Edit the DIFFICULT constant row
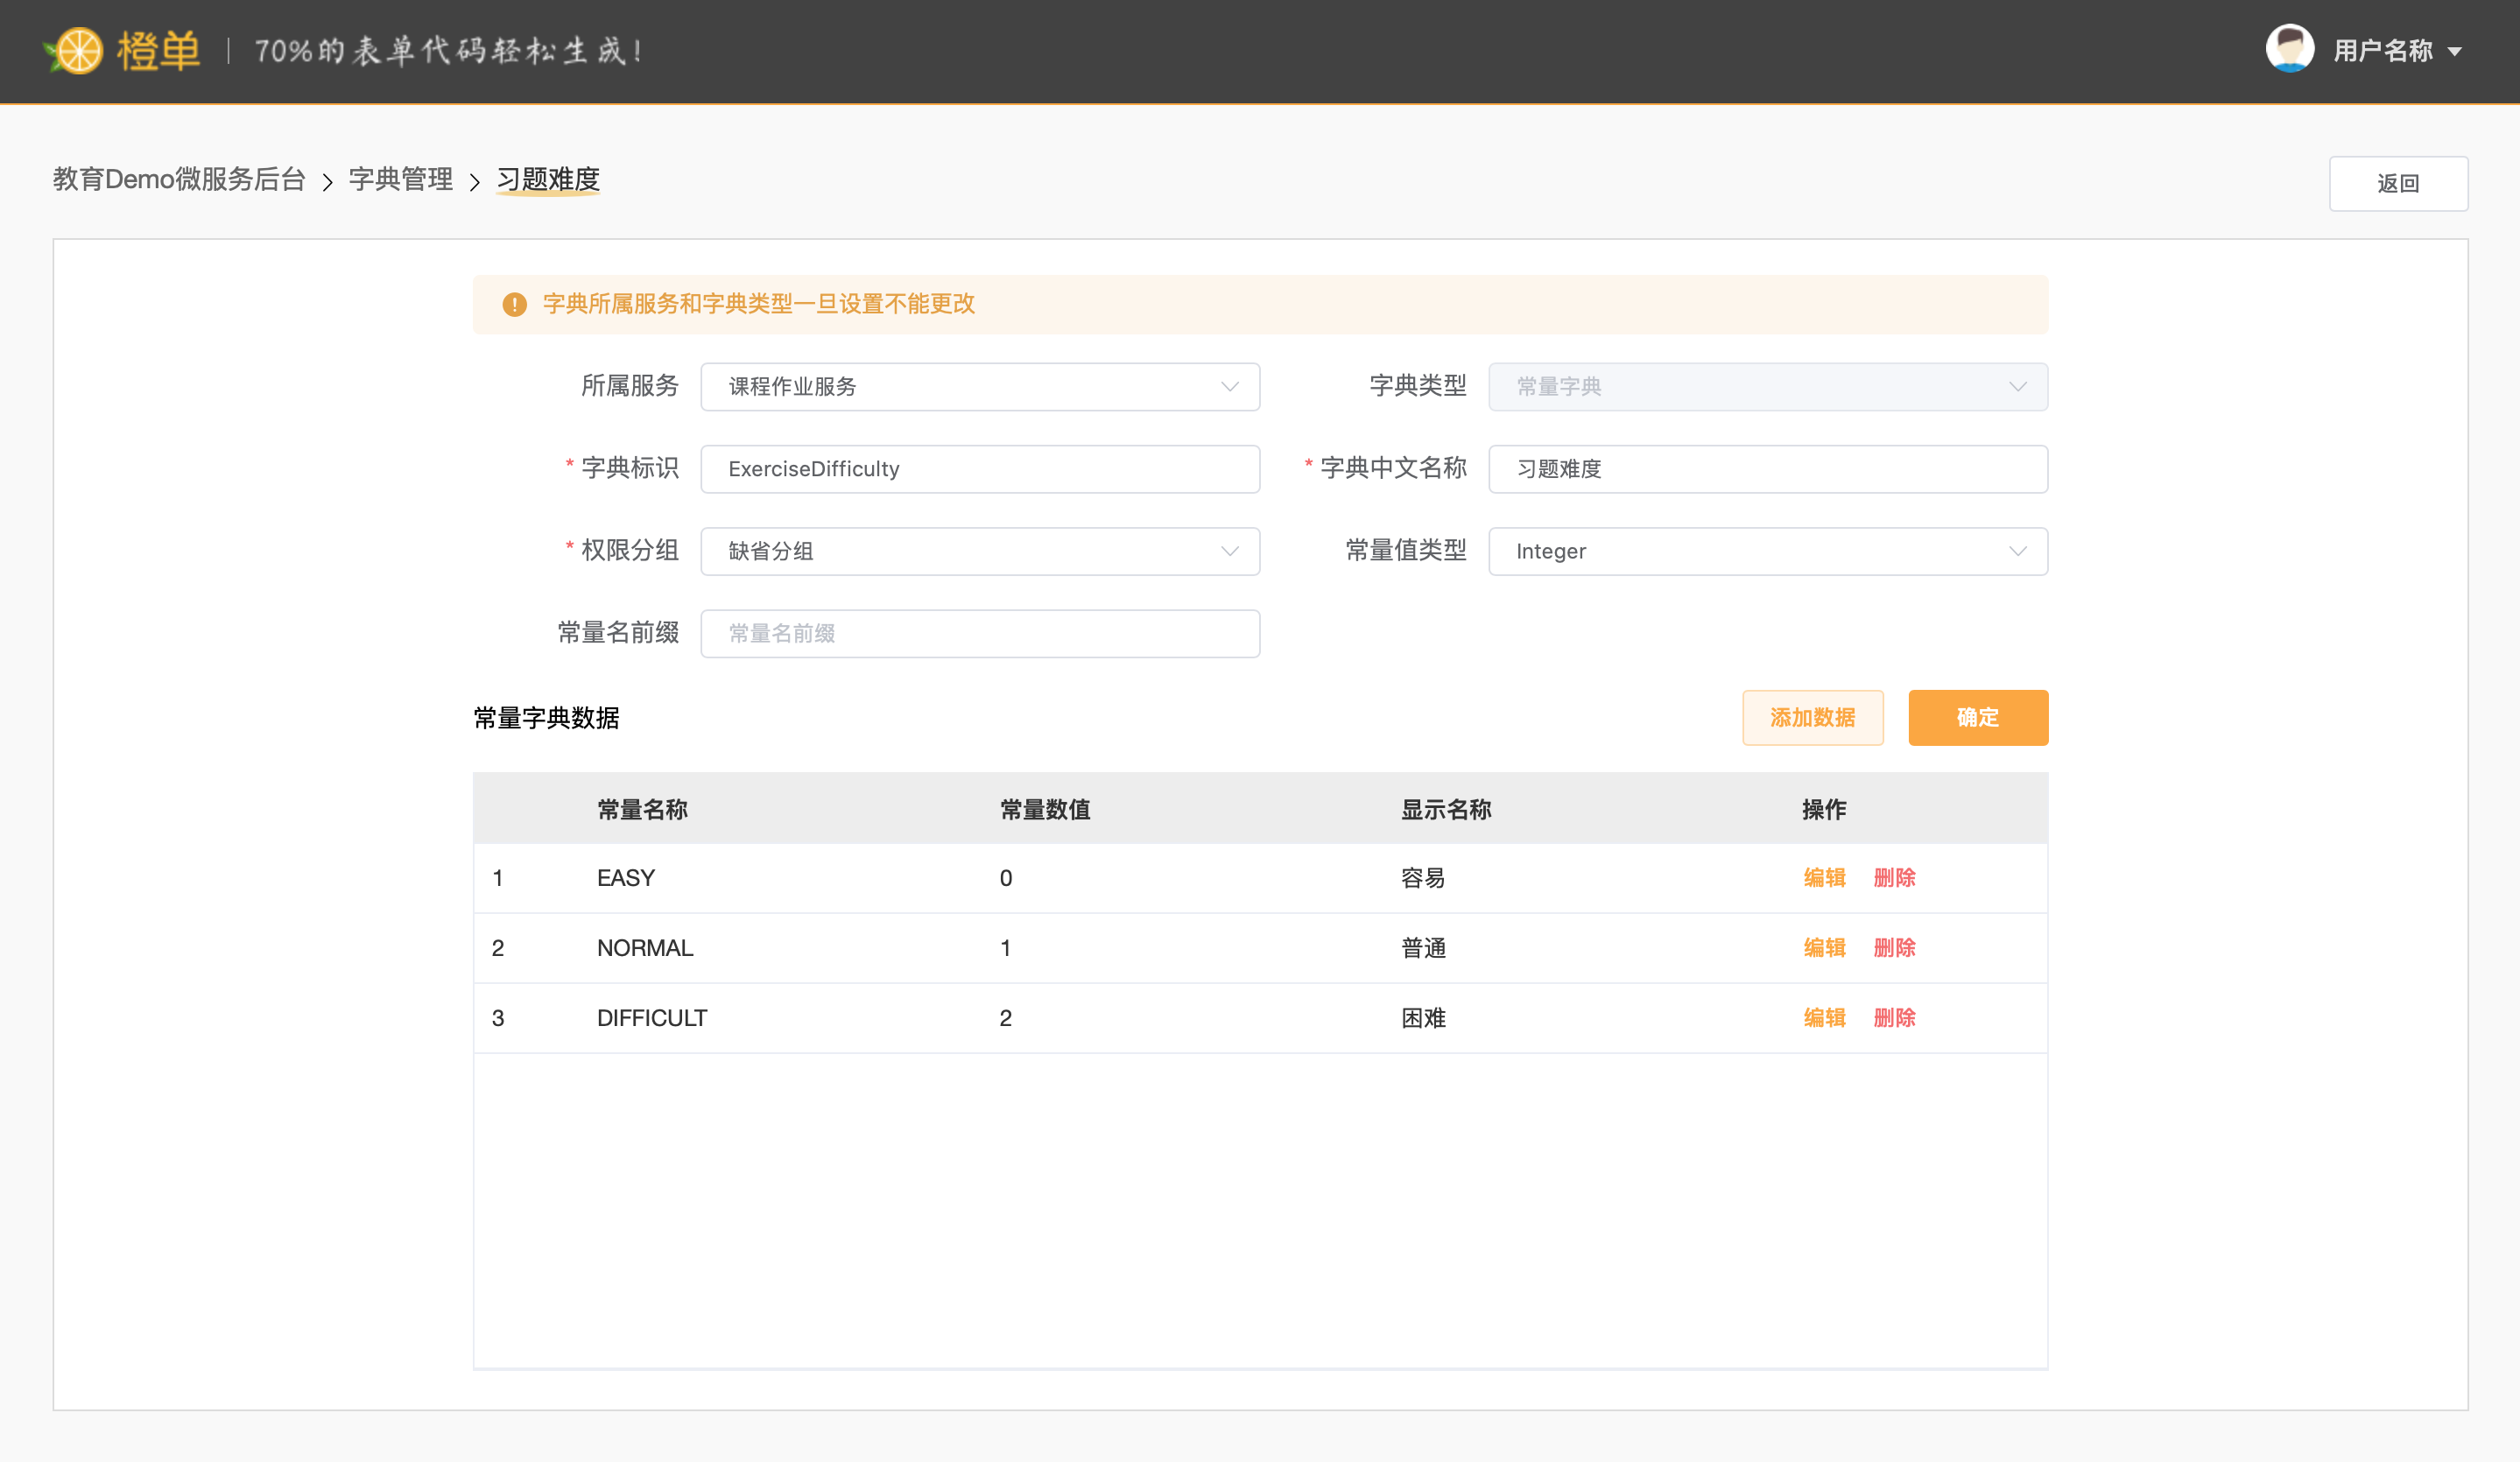Viewport: 2520px width, 1462px height. click(1824, 1018)
